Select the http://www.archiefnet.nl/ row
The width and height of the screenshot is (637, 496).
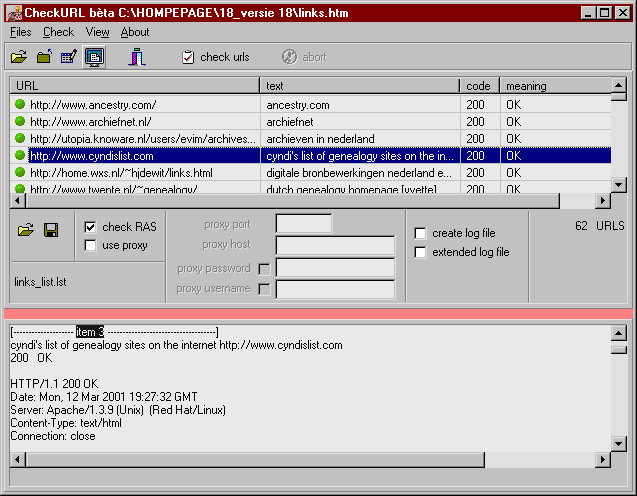310,122
